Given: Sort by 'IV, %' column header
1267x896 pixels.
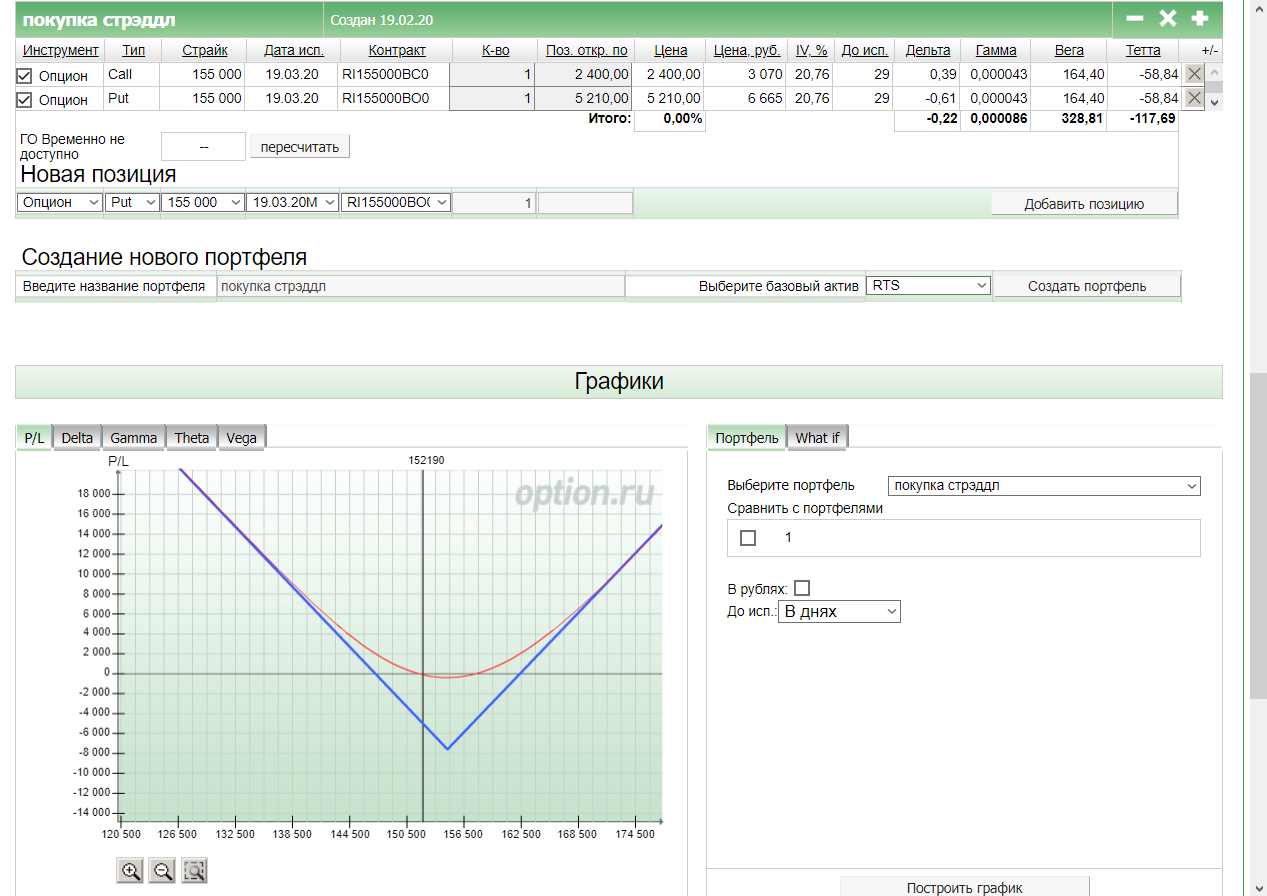Looking at the screenshot, I should pyautogui.click(x=811, y=50).
